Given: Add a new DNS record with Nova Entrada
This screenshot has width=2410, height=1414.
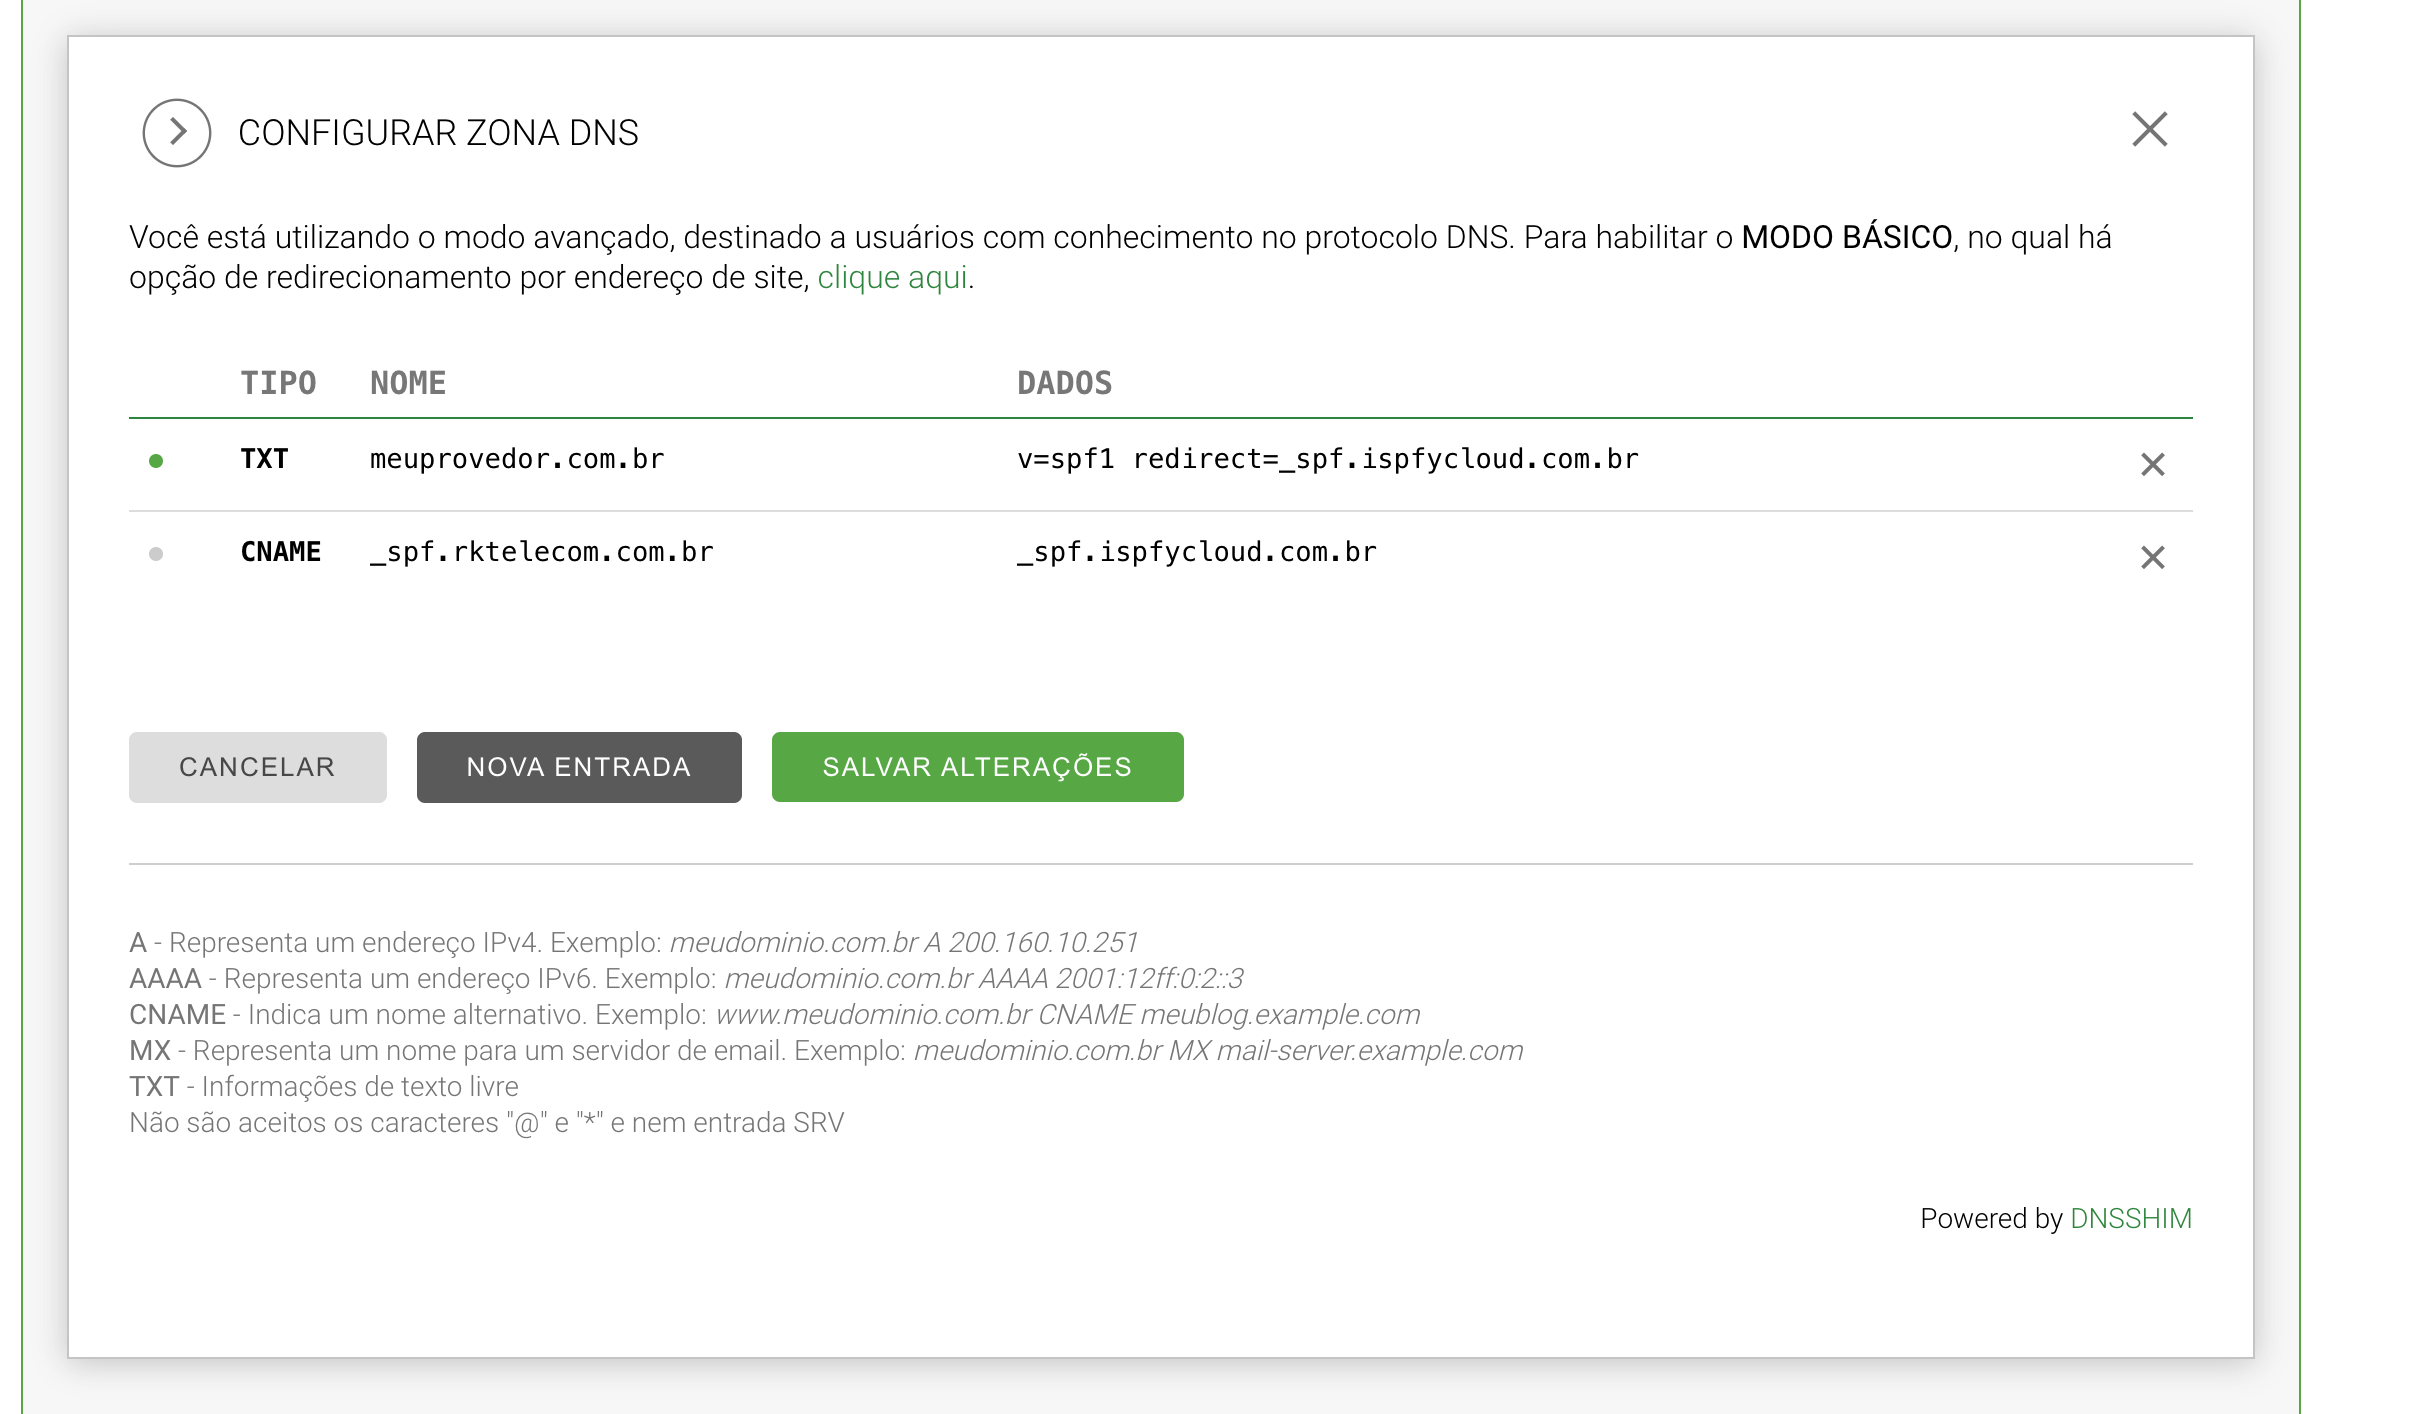Looking at the screenshot, I should (x=579, y=767).
